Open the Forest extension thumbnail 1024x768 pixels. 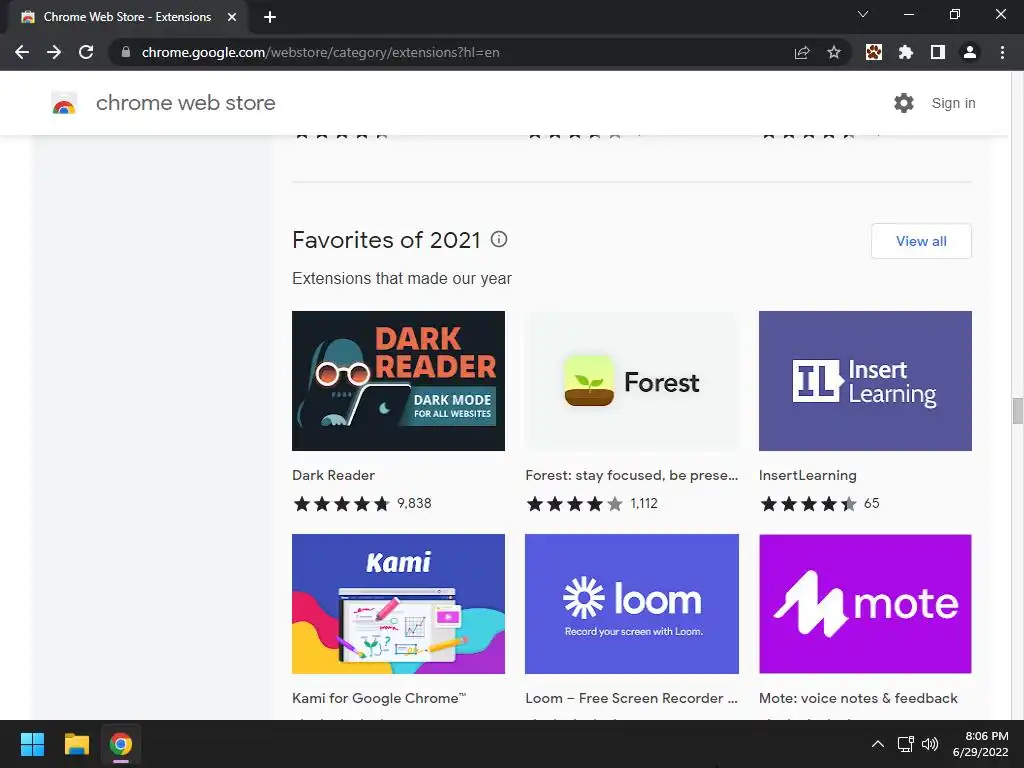coord(632,381)
